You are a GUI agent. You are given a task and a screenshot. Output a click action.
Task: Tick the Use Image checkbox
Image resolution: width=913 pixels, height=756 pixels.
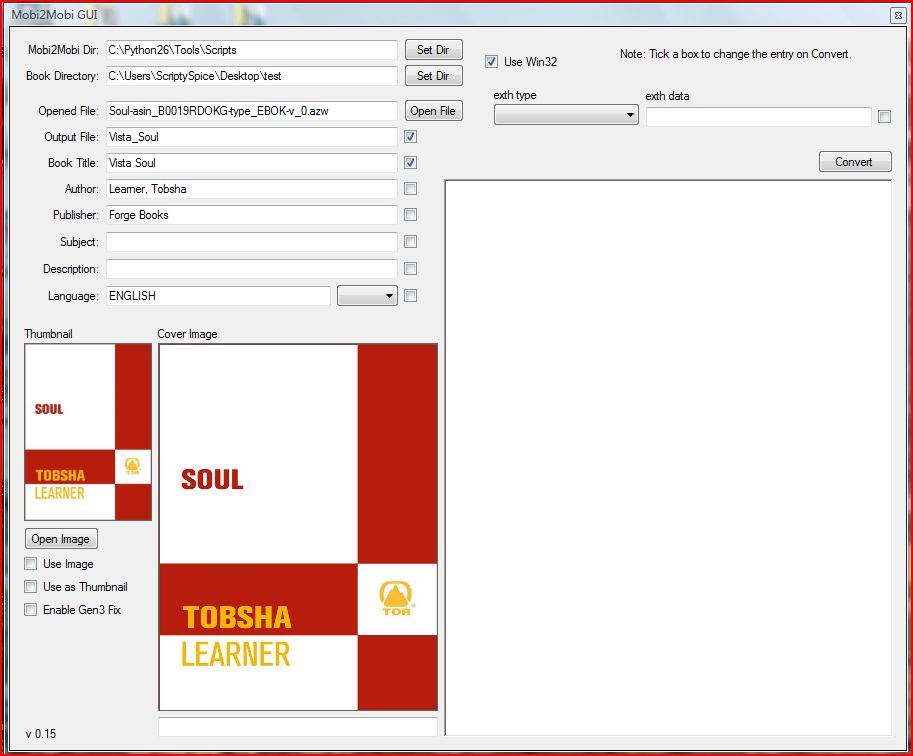pos(31,564)
